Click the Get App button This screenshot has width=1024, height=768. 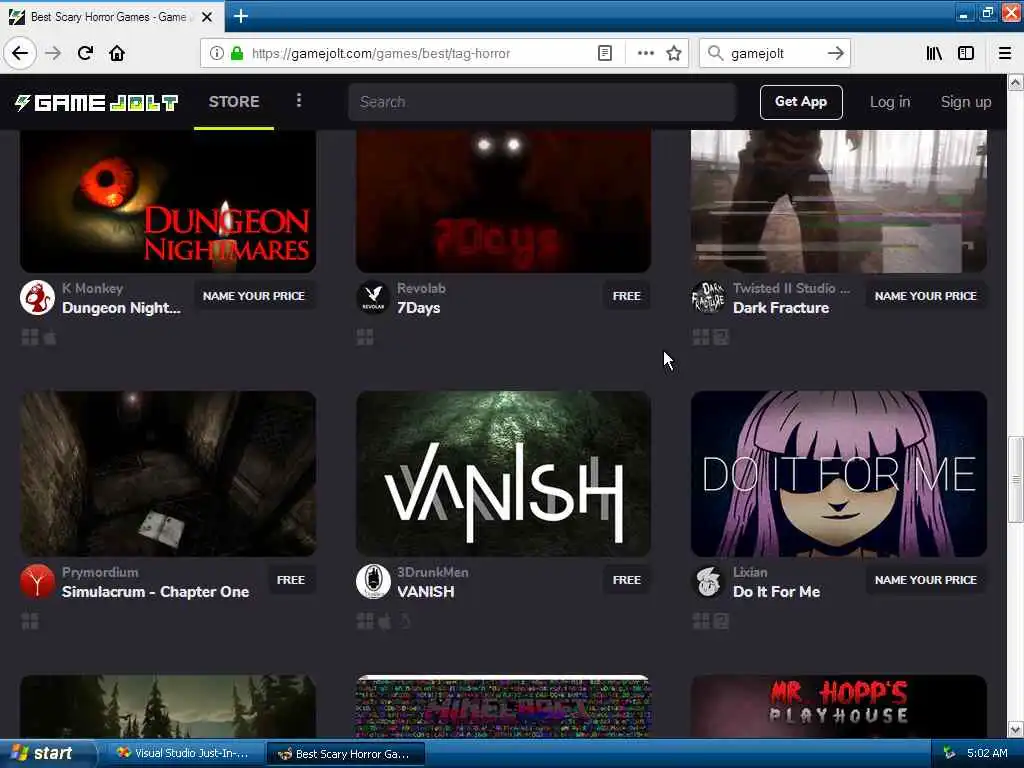point(801,102)
